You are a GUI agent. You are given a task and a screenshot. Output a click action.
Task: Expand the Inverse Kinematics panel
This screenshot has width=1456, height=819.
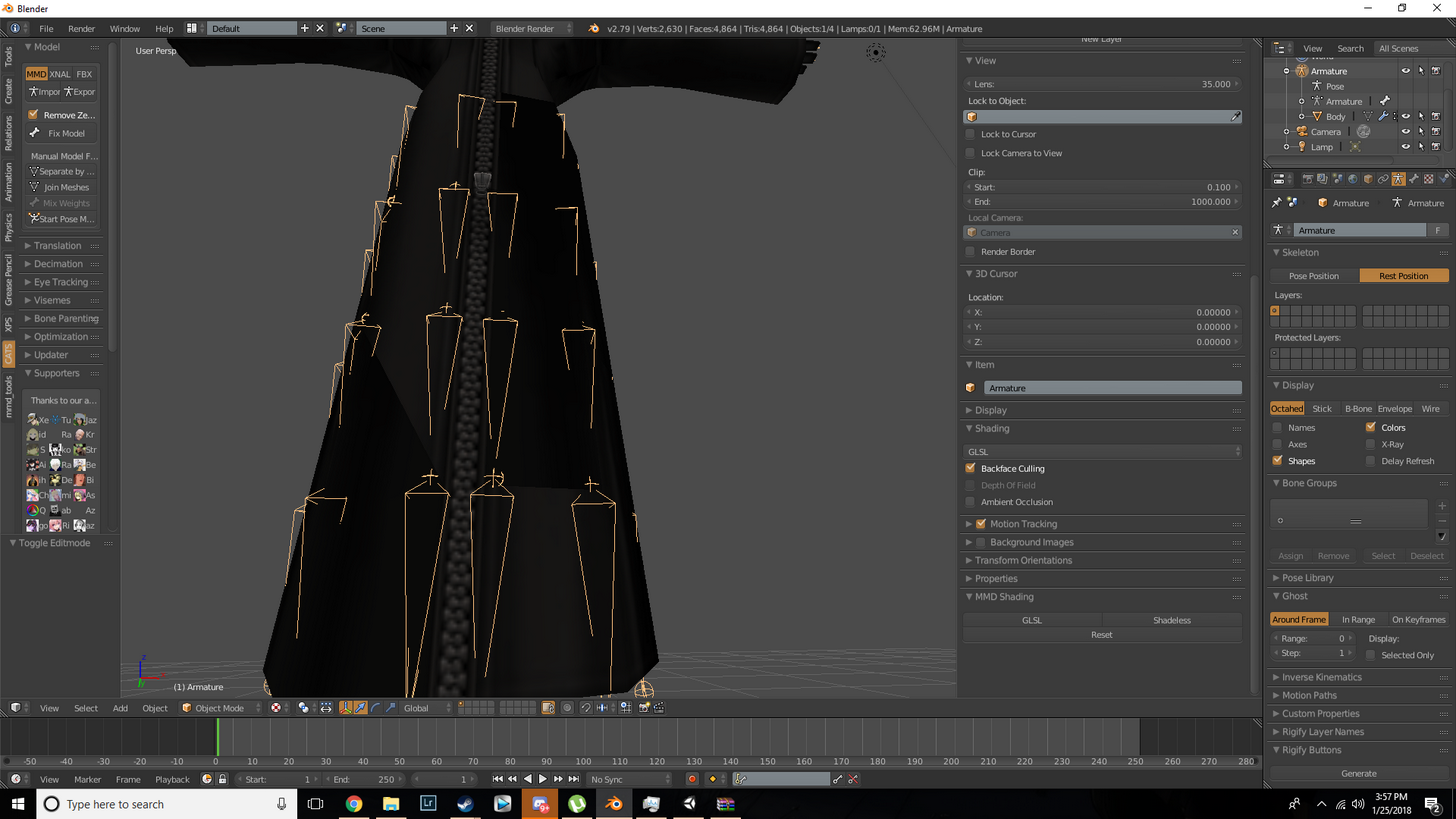[x=1321, y=677]
